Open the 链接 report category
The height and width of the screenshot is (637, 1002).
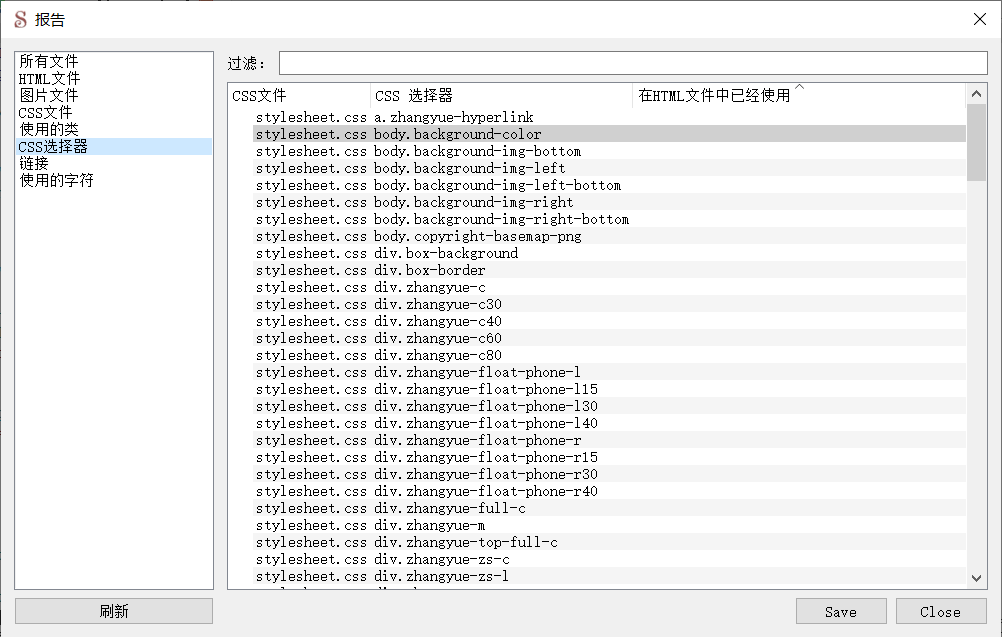click(x=34, y=164)
